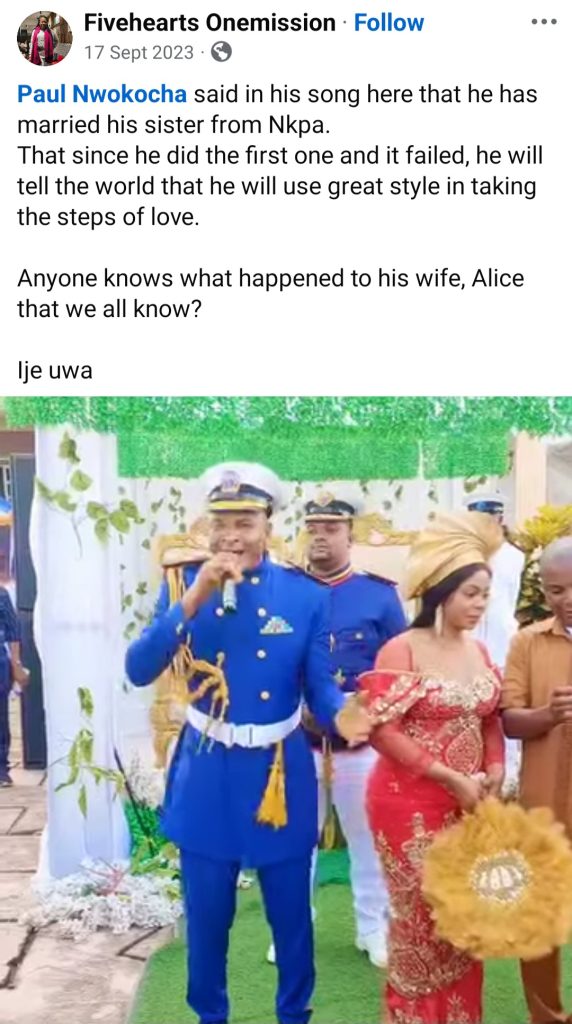
Task: Click the 17 Sept 2023 timestamp
Action: (138, 52)
